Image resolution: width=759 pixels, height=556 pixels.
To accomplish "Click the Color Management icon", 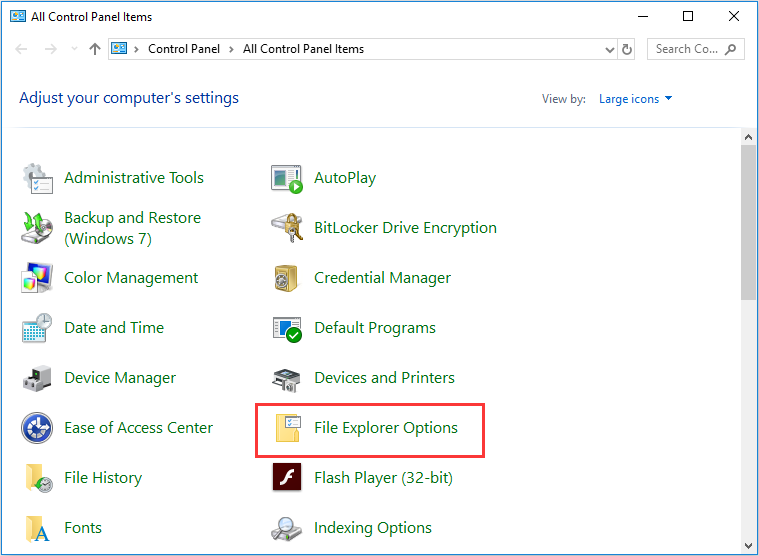I will tap(37, 278).
